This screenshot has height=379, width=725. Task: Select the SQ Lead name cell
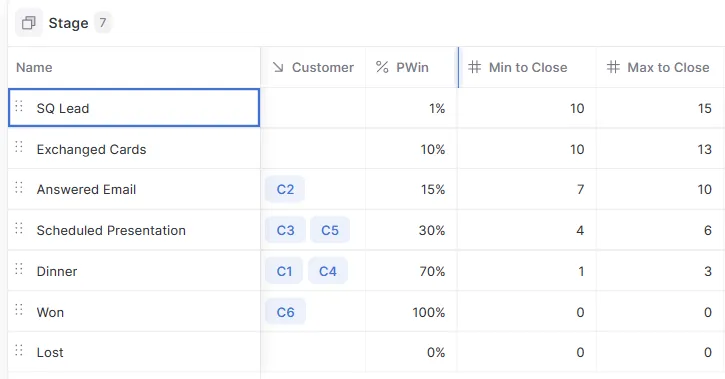134,108
